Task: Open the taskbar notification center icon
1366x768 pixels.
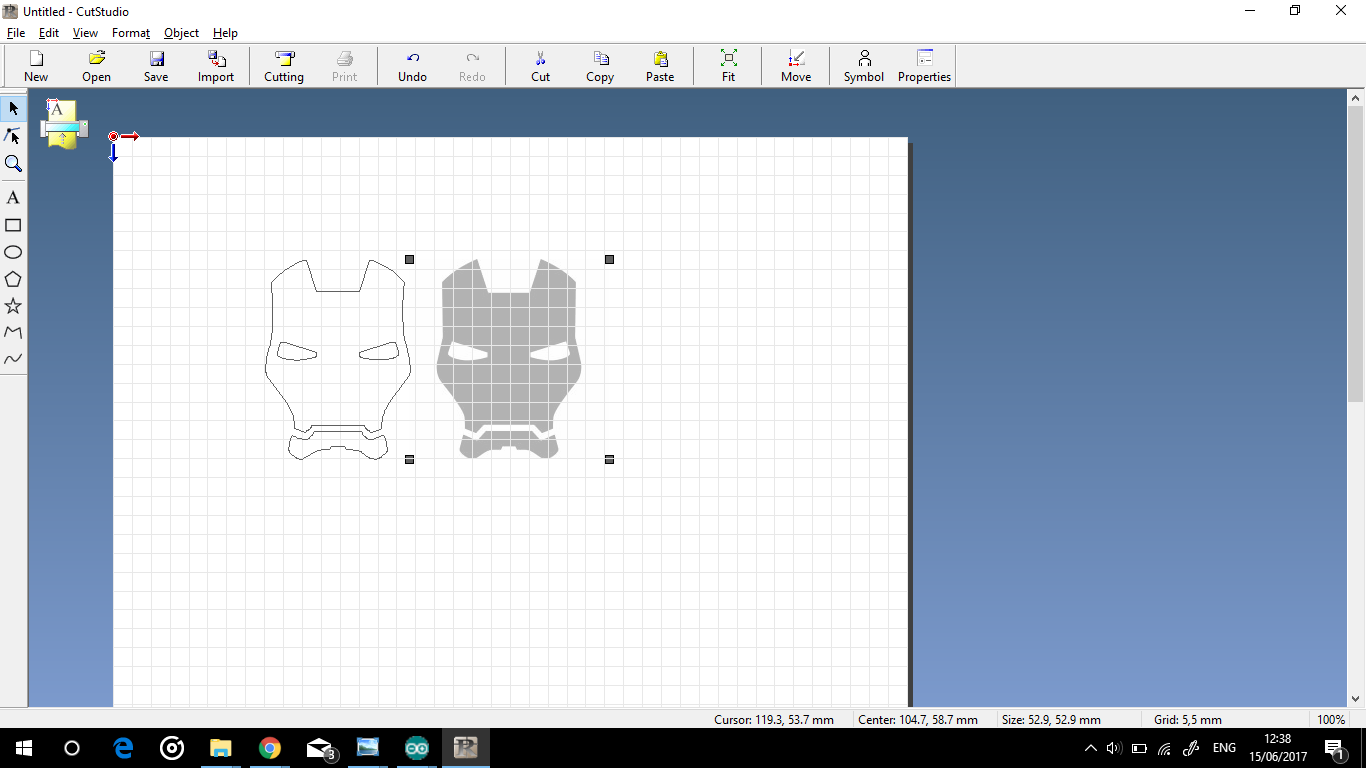Action: pyautogui.click(x=1334, y=748)
